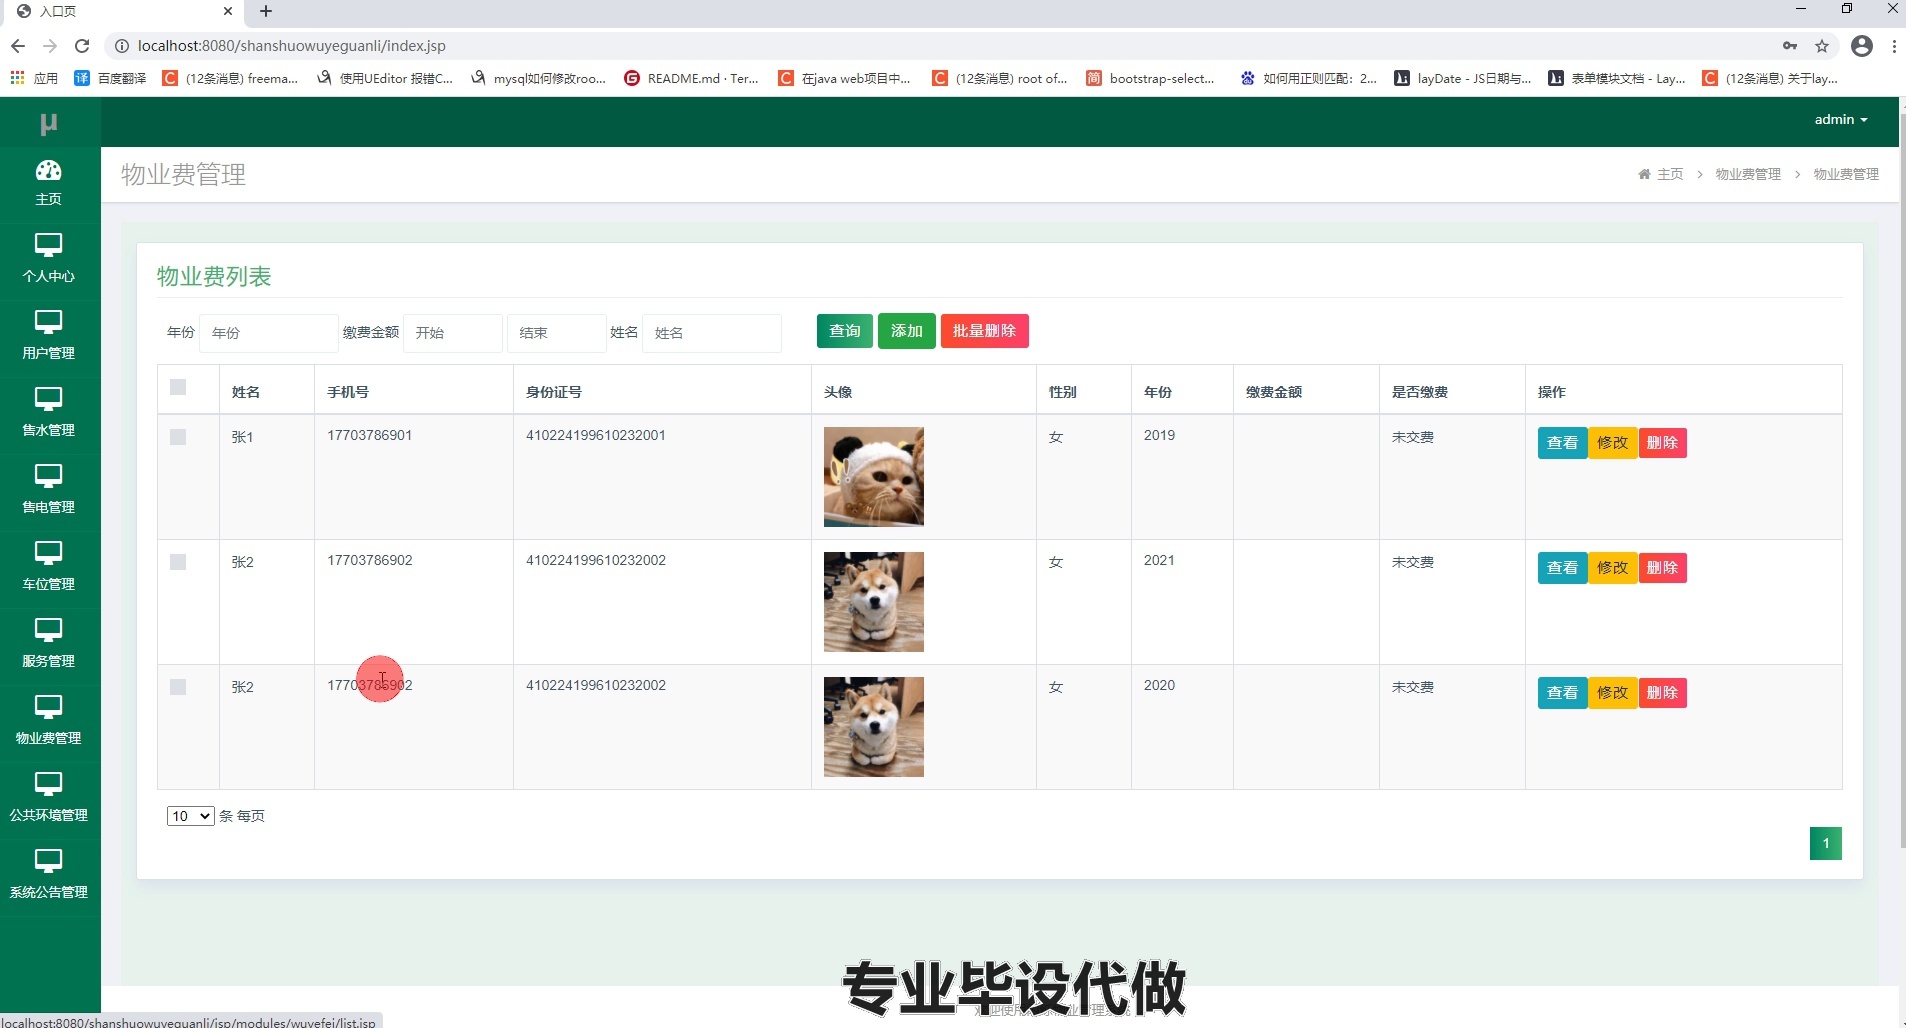The image size is (1906, 1028).
Task: Click the 批量删除 batch delete button
Action: (985, 331)
